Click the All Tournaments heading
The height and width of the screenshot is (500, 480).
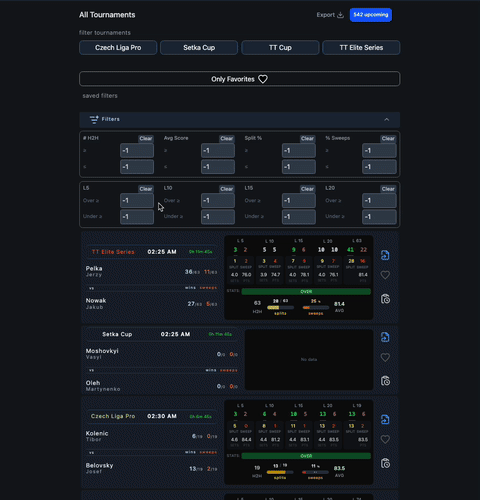point(107,15)
